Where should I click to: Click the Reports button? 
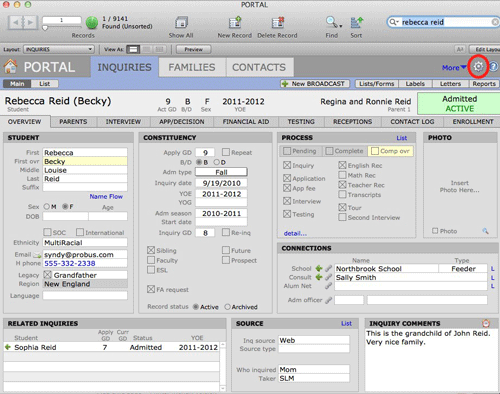click(x=484, y=84)
